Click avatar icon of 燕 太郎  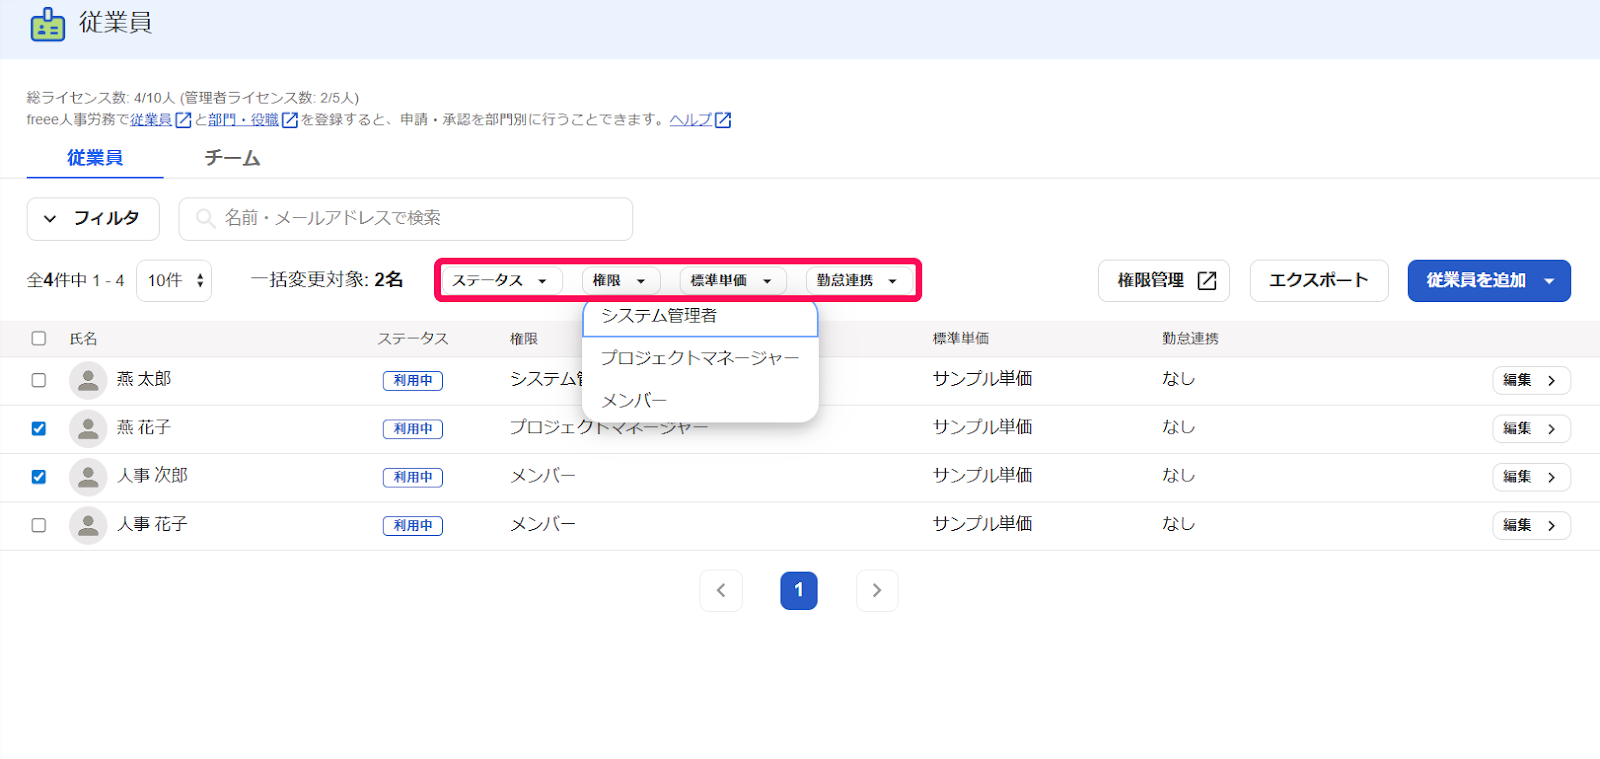click(88, 380)
